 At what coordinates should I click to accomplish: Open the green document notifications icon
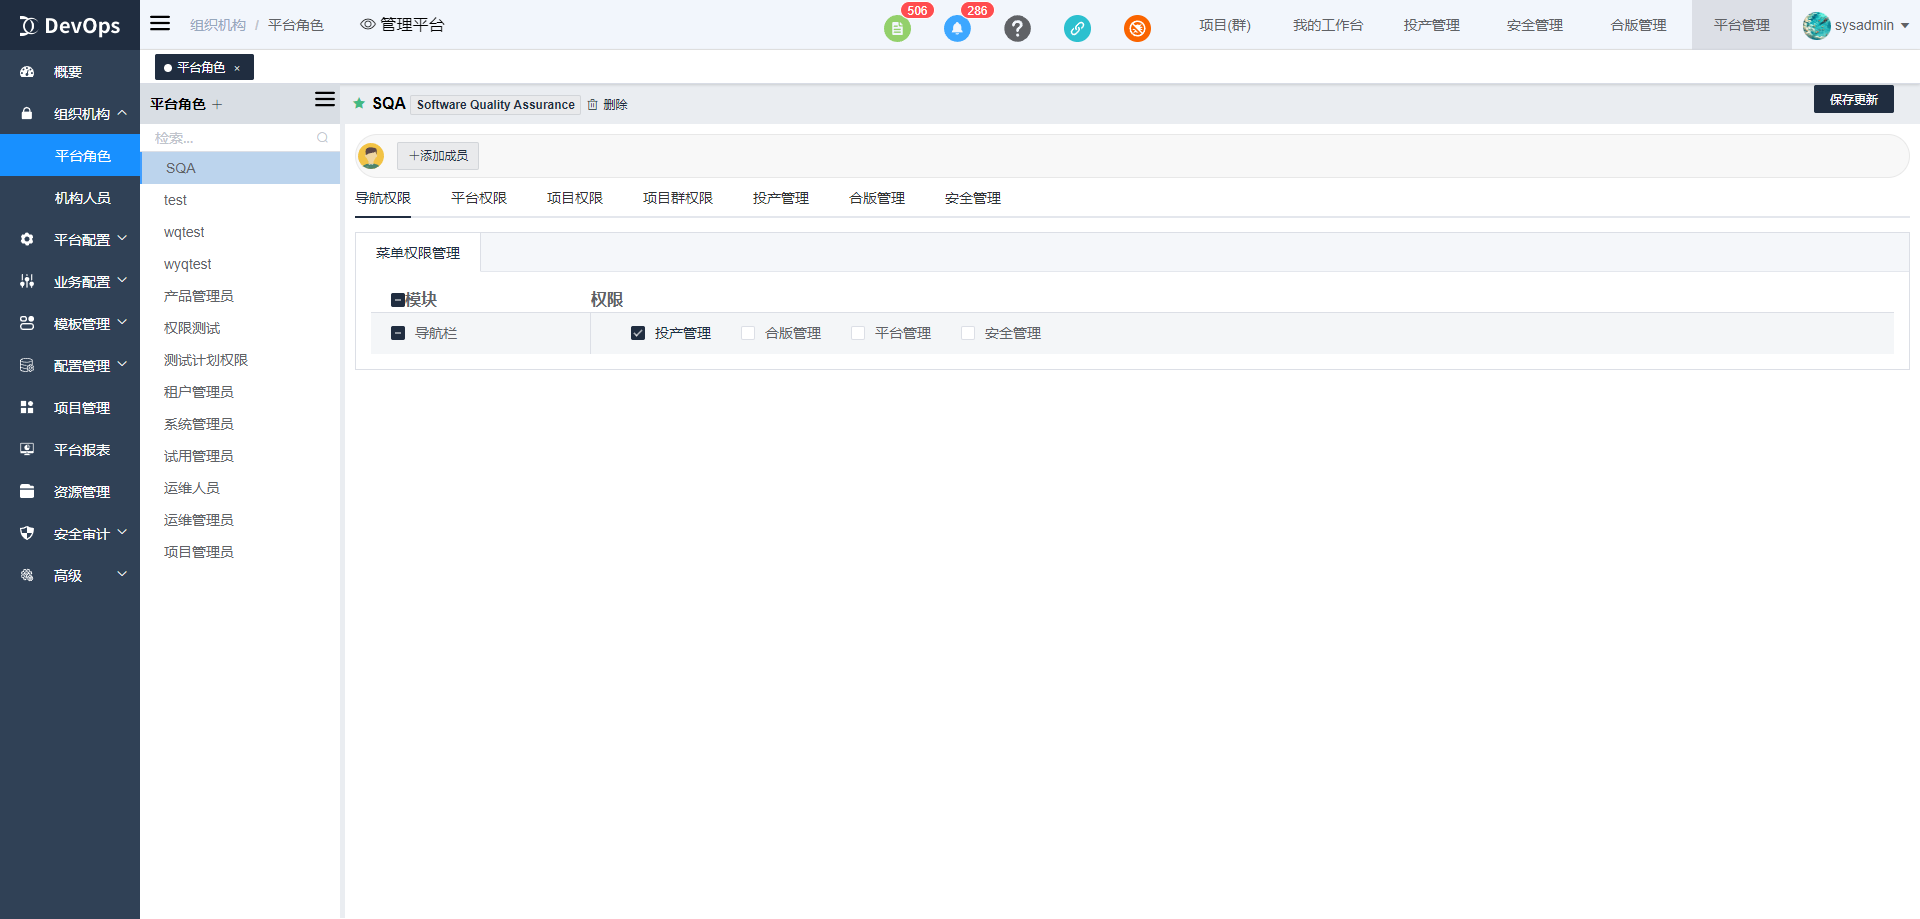point(897,29)
